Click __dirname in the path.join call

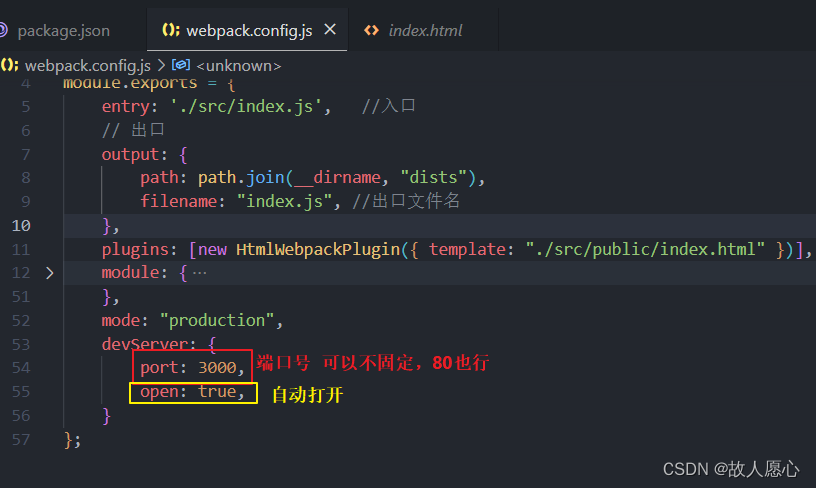coord(337,178)
